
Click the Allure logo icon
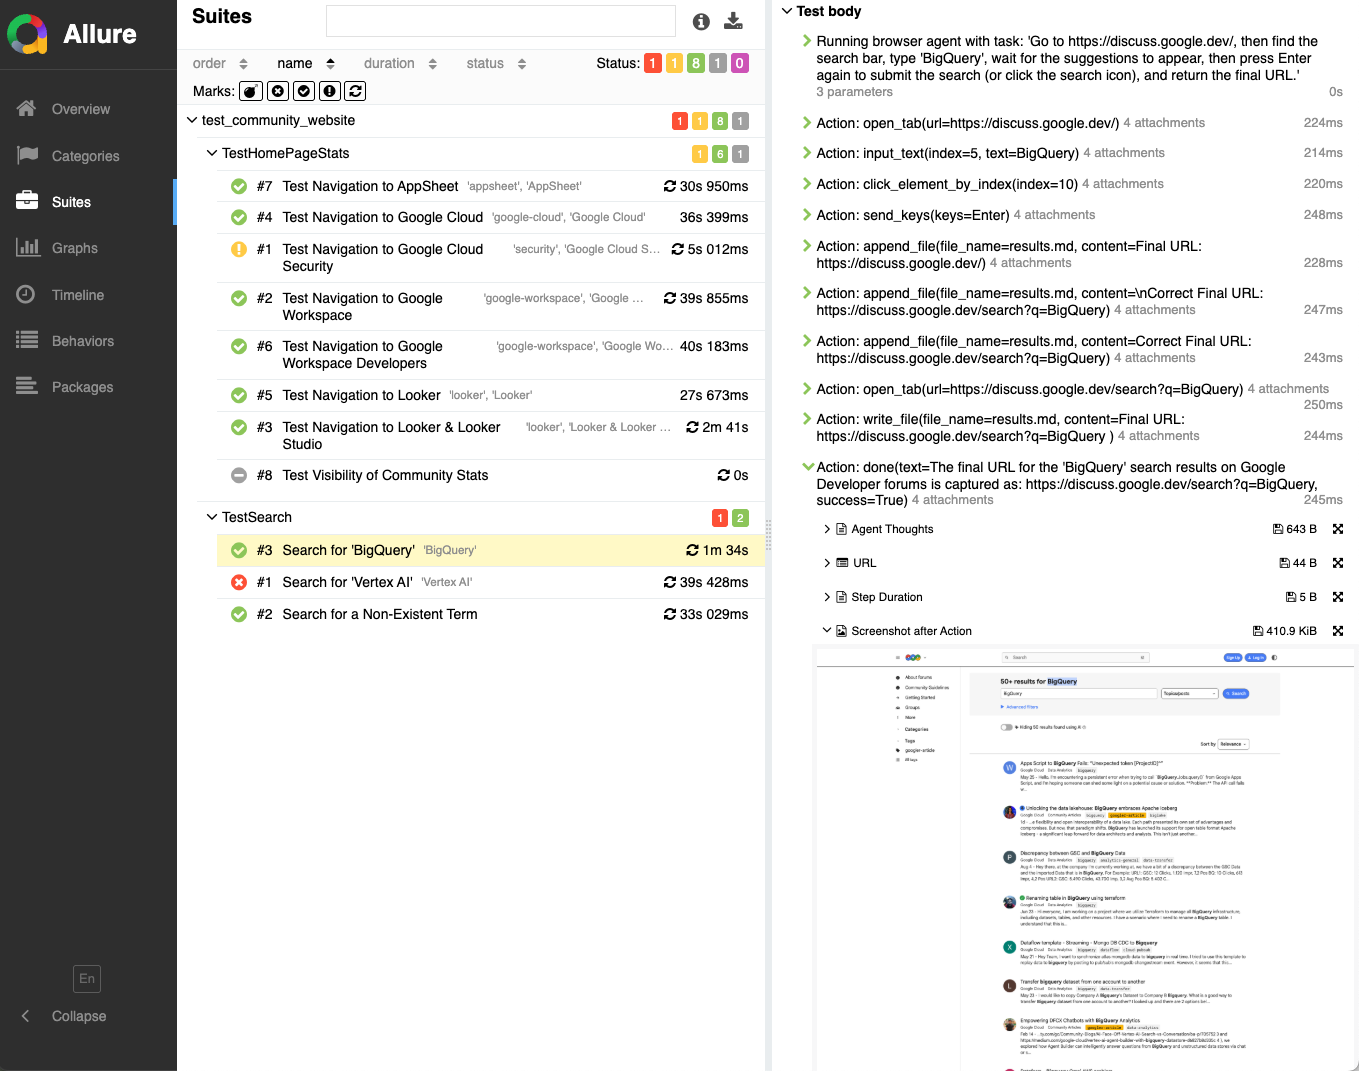point(28,34)
